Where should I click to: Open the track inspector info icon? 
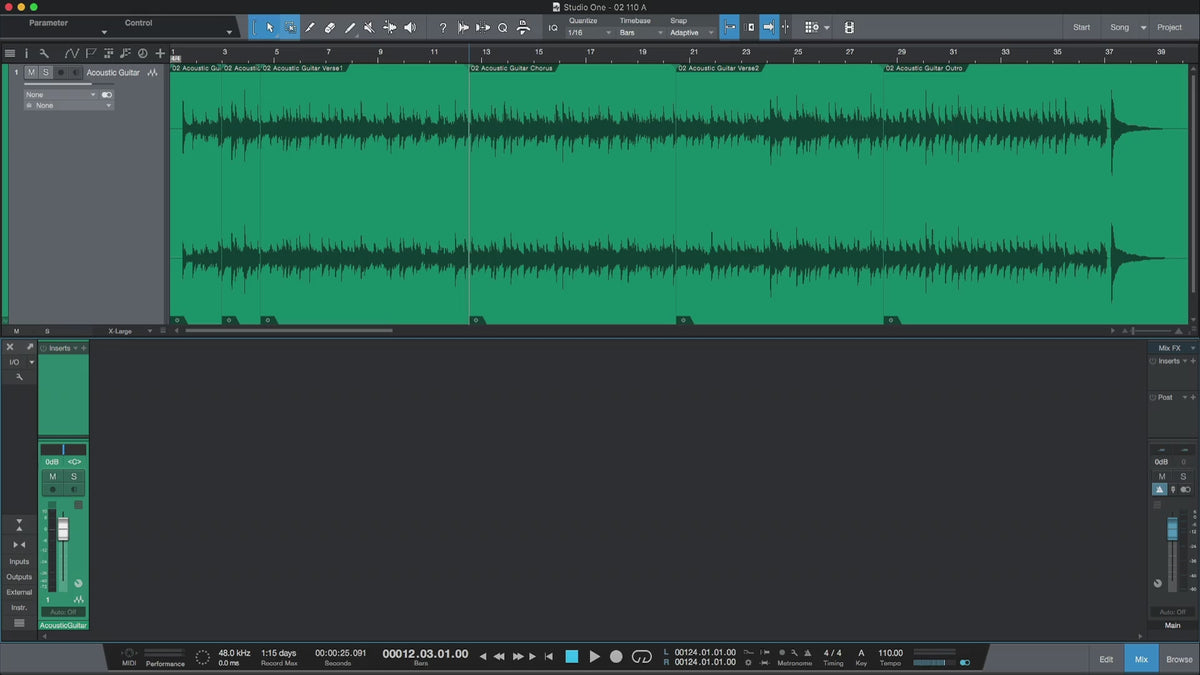pos(27,53)
